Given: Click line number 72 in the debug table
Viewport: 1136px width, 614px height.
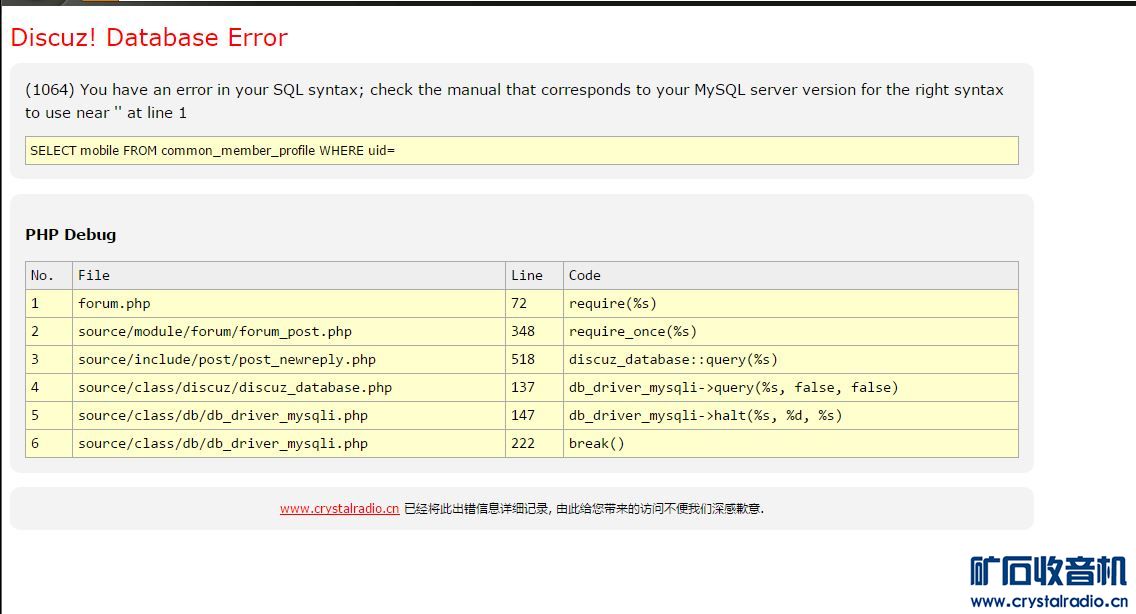Looking at the screenshot, I should point(534,304).
